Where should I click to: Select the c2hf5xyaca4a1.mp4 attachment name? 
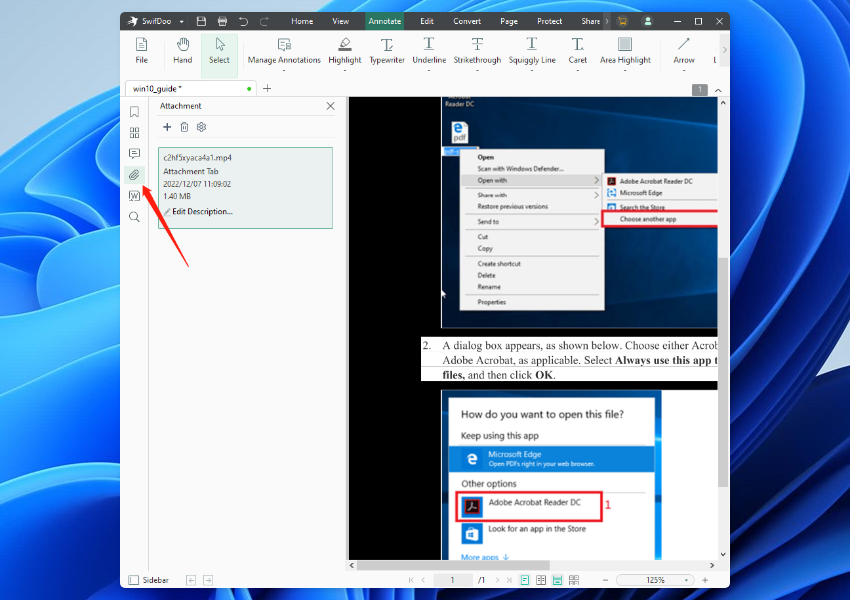tap(197, 158)
